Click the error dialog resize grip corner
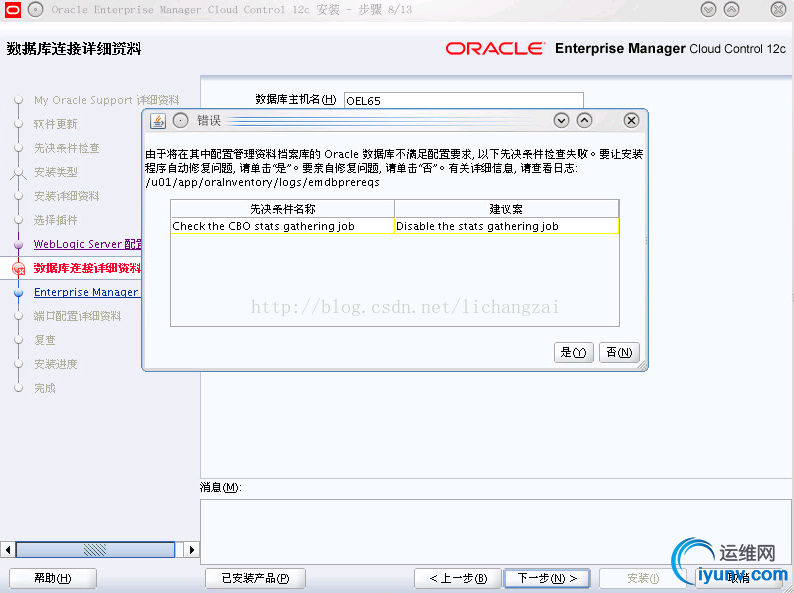The height and width of the screenshot is (593, 794). (642, 366)
